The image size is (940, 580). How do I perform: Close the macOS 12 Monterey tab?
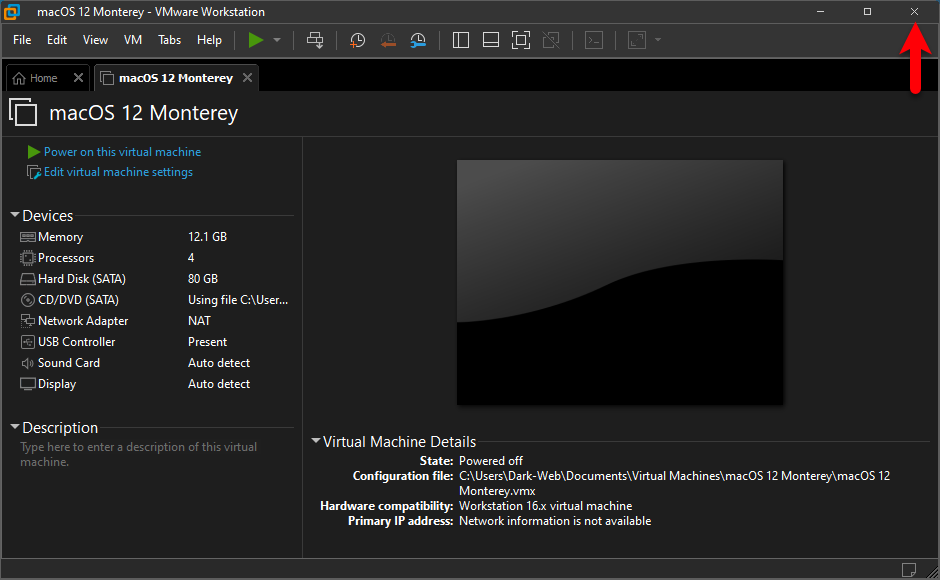(248, 78)
